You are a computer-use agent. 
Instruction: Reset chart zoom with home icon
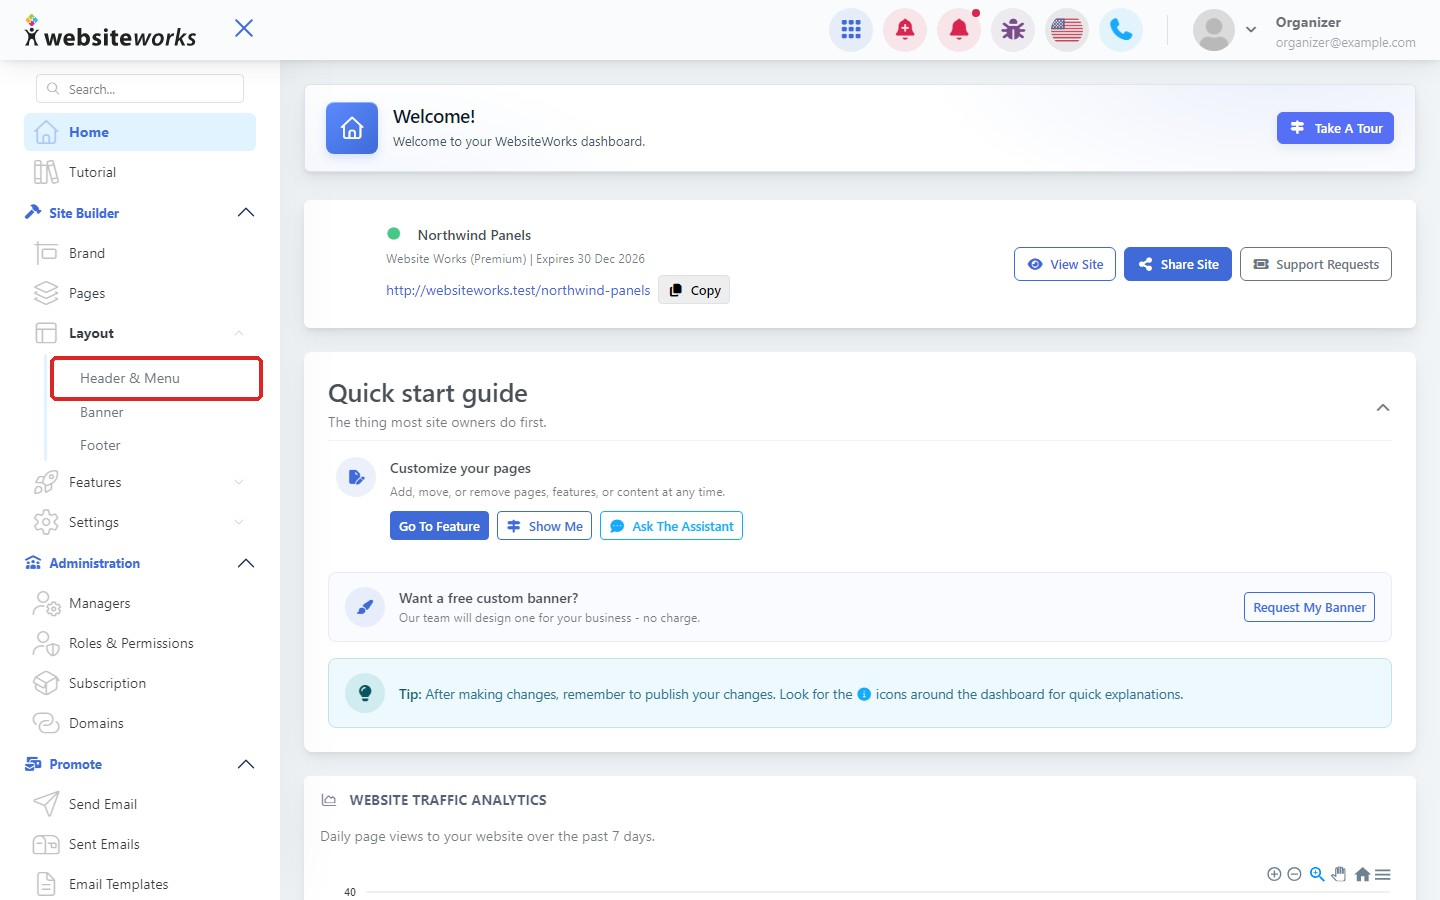click(x=1362, y=874)
